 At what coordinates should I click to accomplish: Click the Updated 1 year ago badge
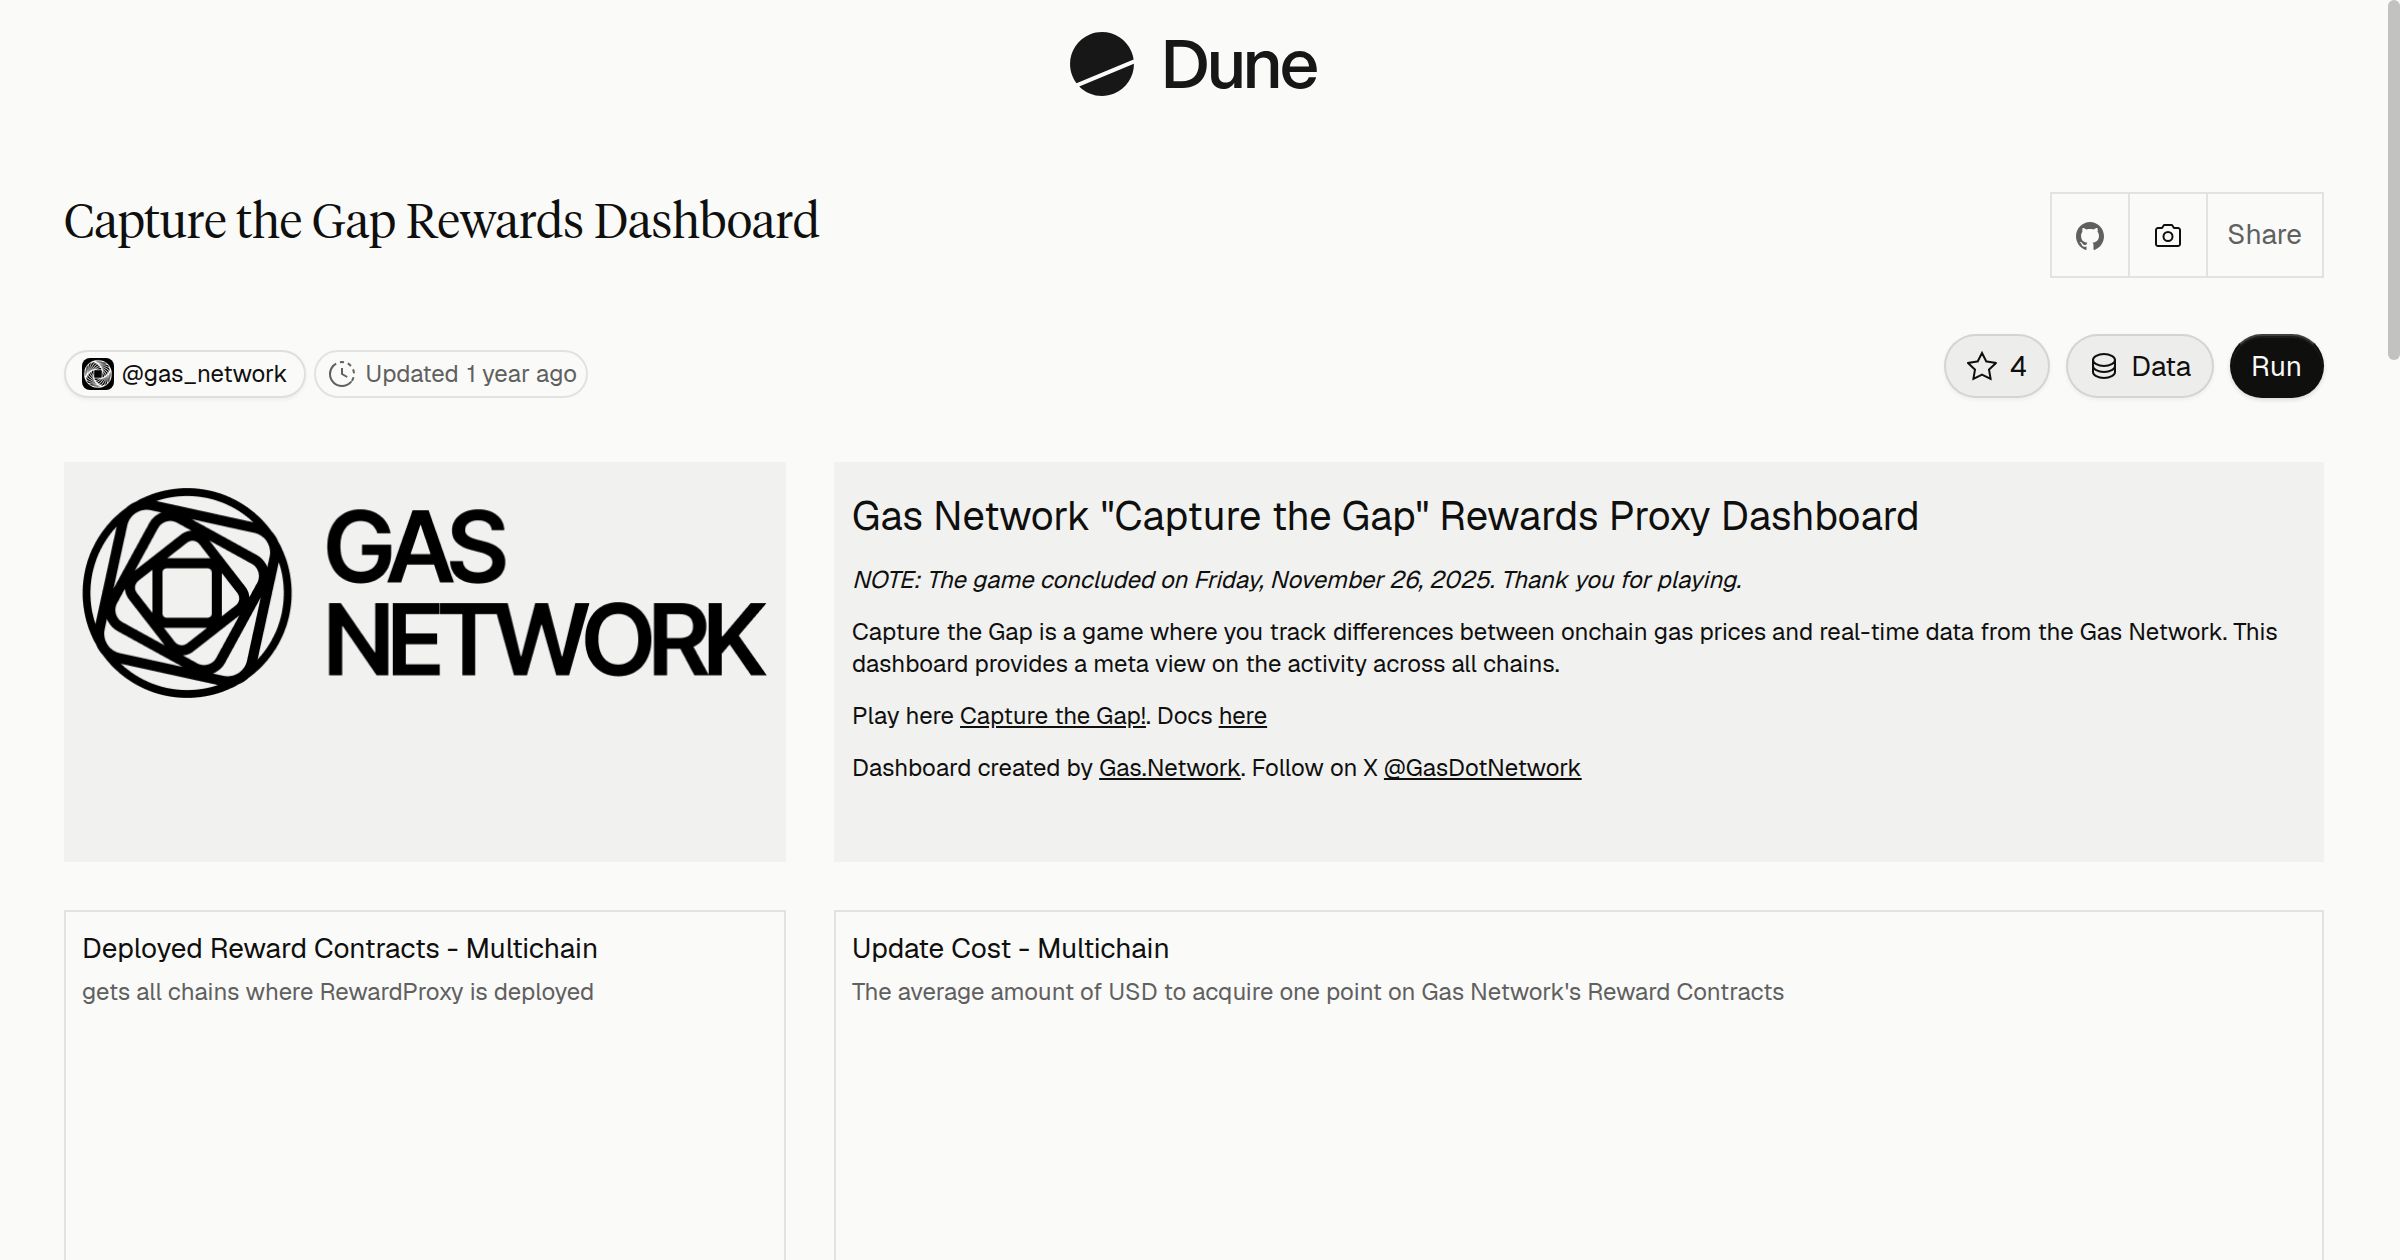(451, 374)
